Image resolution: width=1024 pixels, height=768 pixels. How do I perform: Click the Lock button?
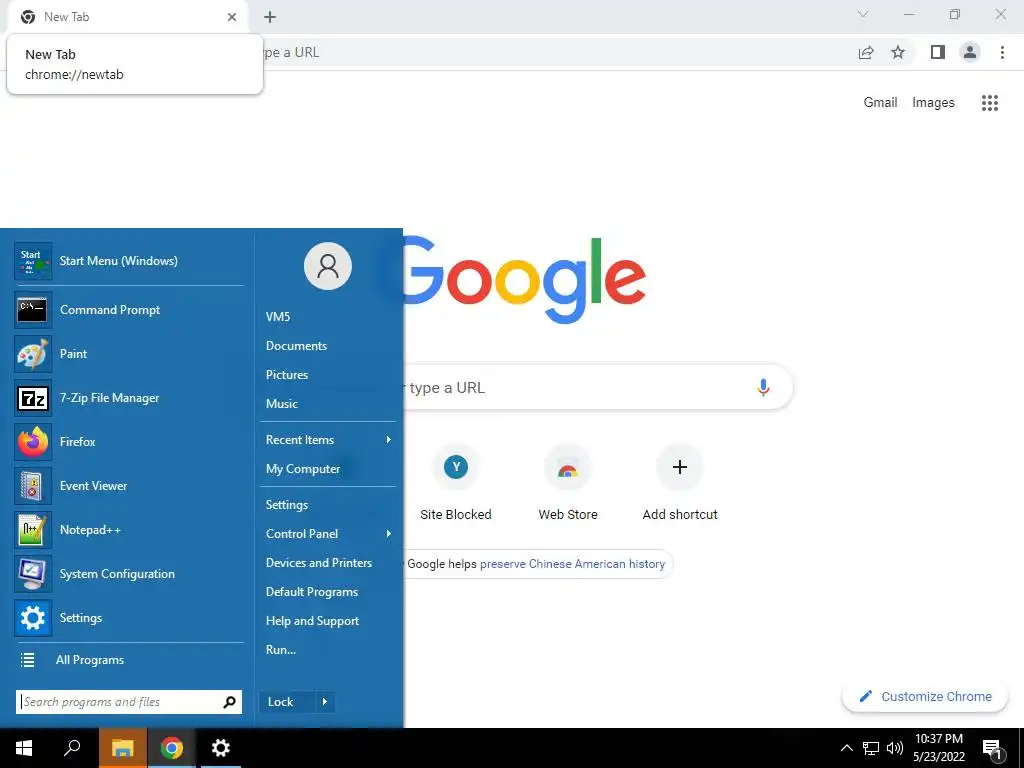coord(287,702)
